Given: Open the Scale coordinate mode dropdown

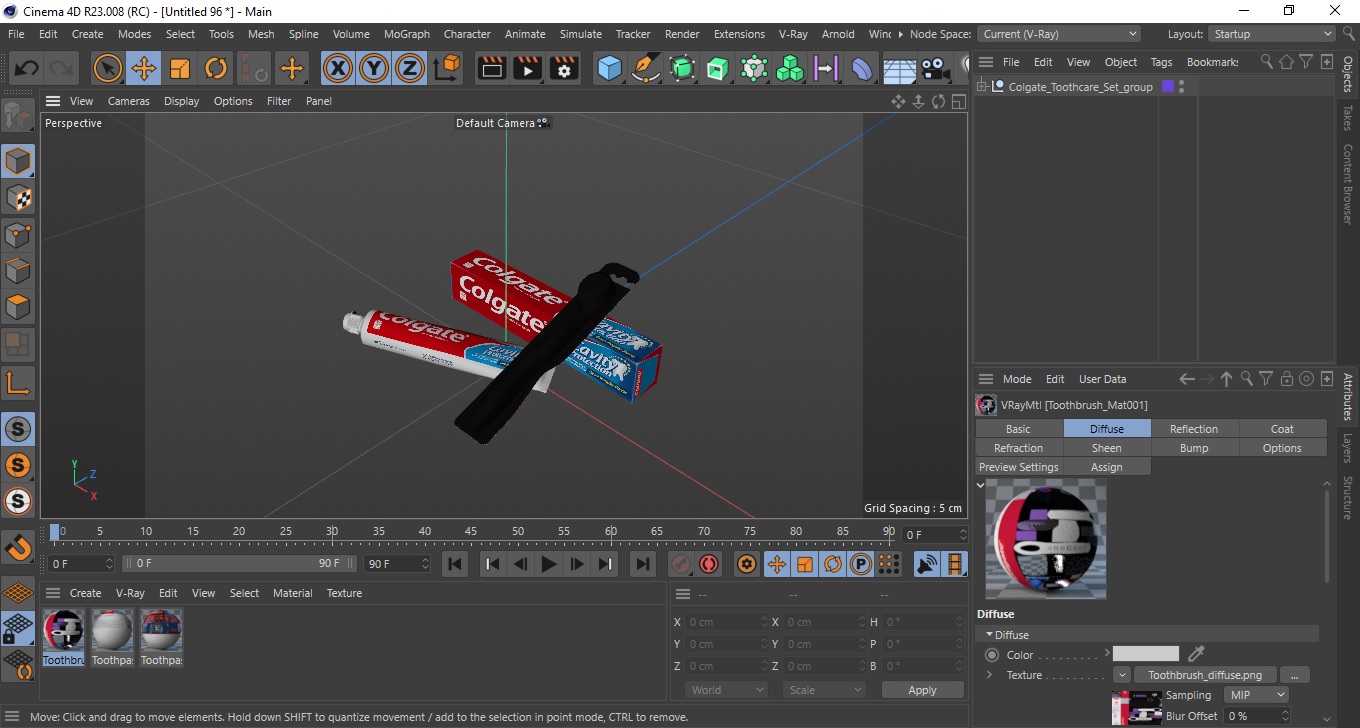Looking at the screenshot, I should point(824,690).
